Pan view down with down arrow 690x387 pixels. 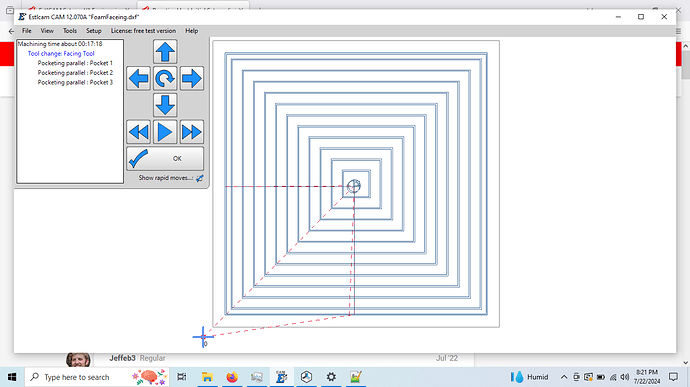[165, 105]
